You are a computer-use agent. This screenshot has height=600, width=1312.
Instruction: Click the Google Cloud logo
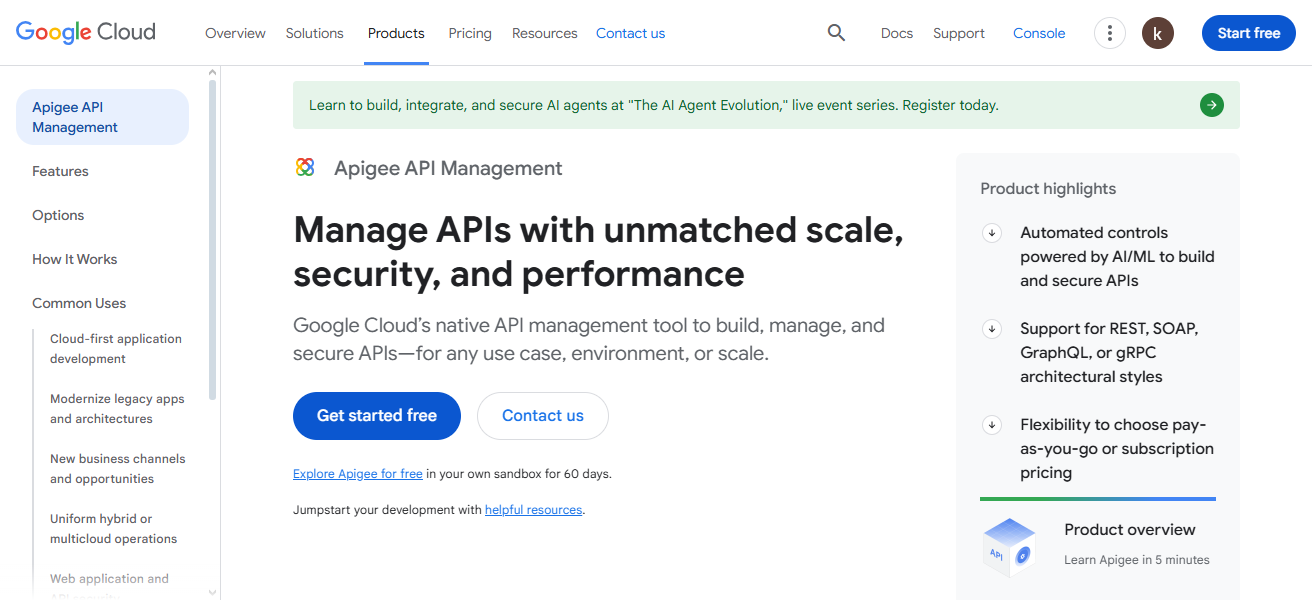[85, 31]
